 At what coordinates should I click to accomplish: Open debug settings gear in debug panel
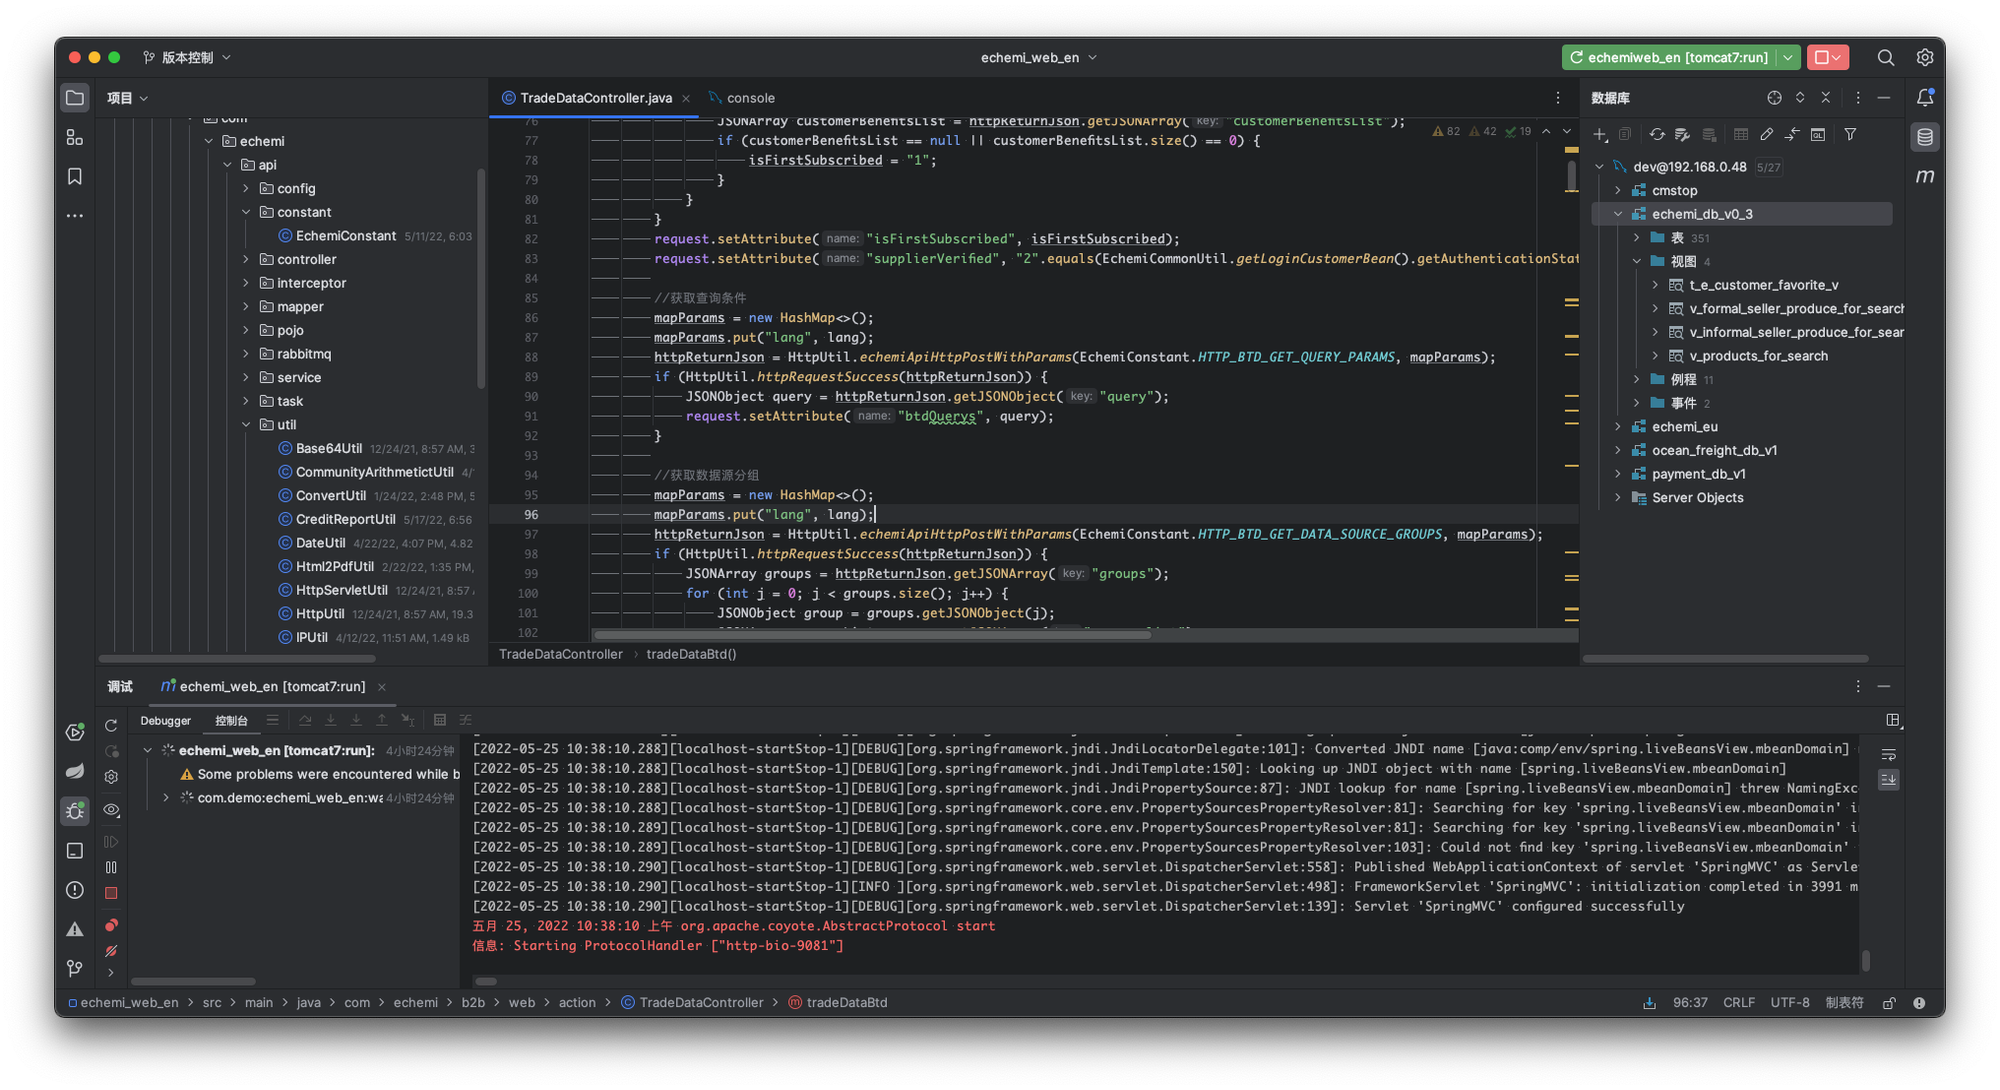[111, 777]
